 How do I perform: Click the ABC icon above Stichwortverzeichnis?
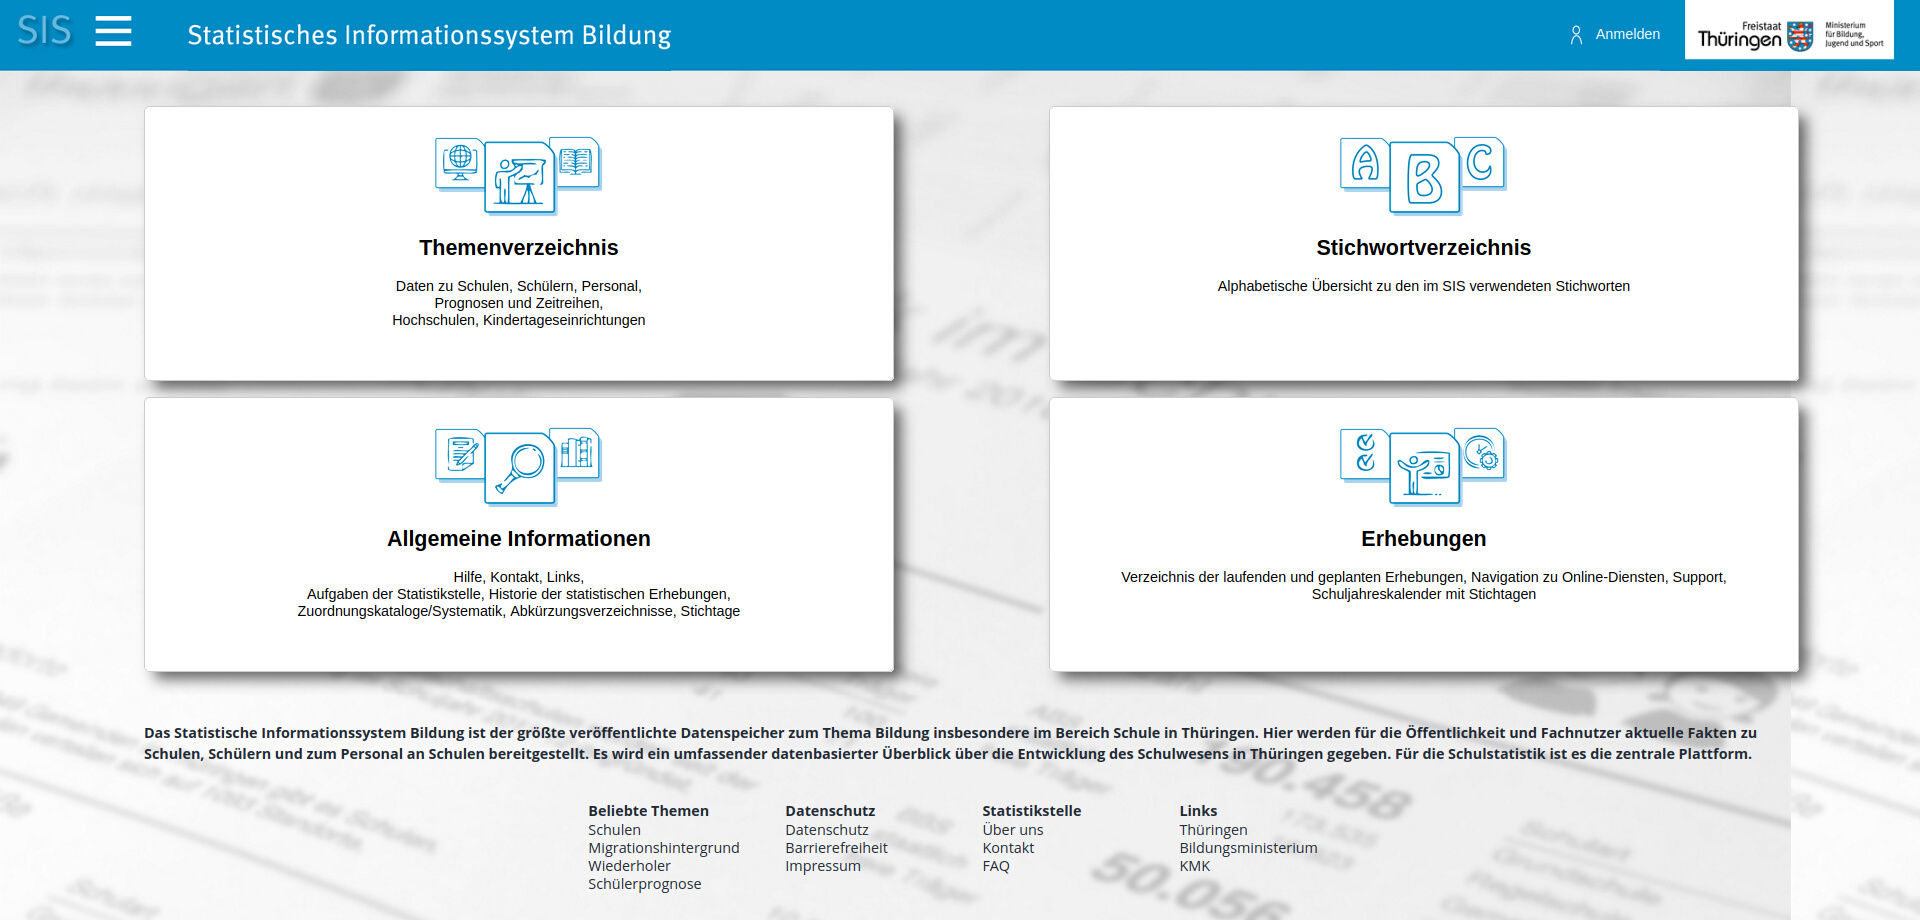click(x=1422, y=175)
